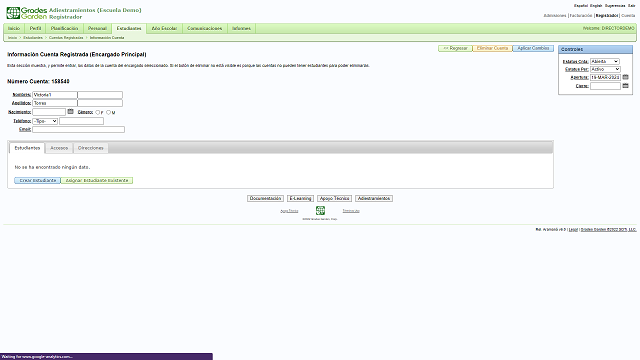Click the Apoyo Técnico button
The width and height of the screenshot is (640, 360).
[334, 198]
